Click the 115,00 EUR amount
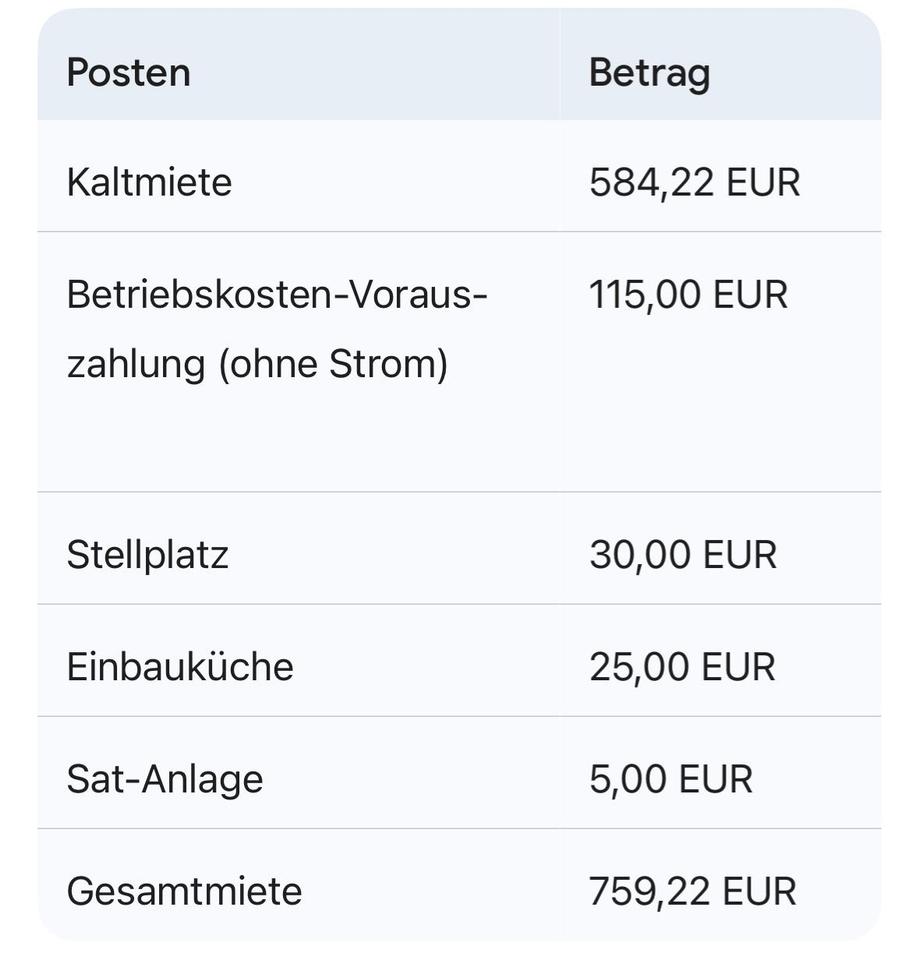This screenshot has height=960, width=919. click(x=688, y=295)
